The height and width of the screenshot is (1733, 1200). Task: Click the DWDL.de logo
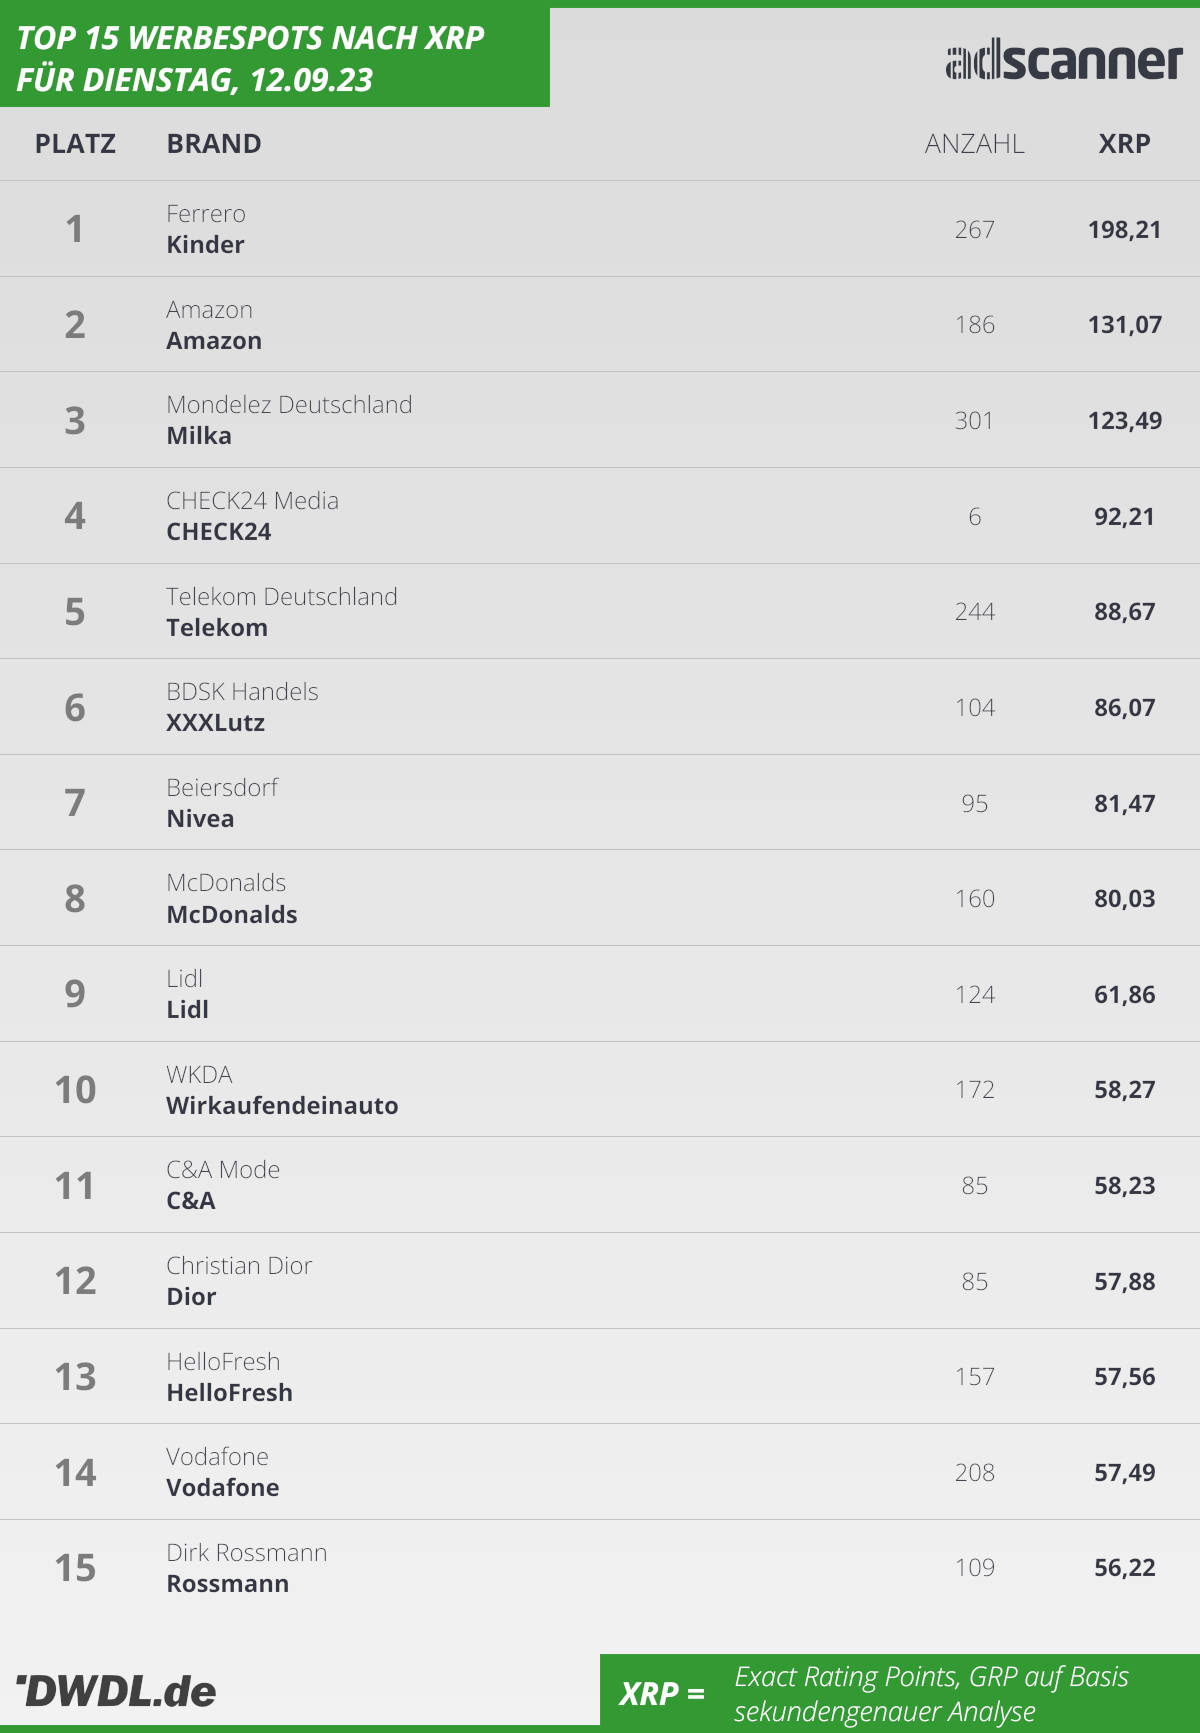[116, 1691]
